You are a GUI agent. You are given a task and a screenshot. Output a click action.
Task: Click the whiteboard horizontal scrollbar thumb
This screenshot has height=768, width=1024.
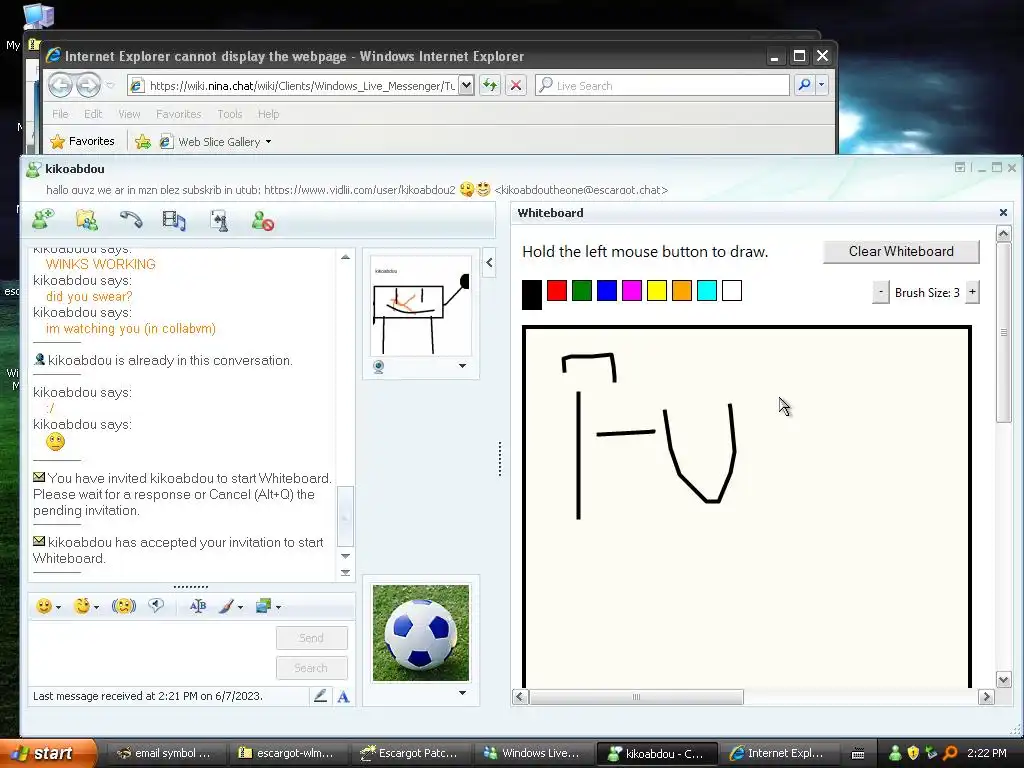pos(636,697)
